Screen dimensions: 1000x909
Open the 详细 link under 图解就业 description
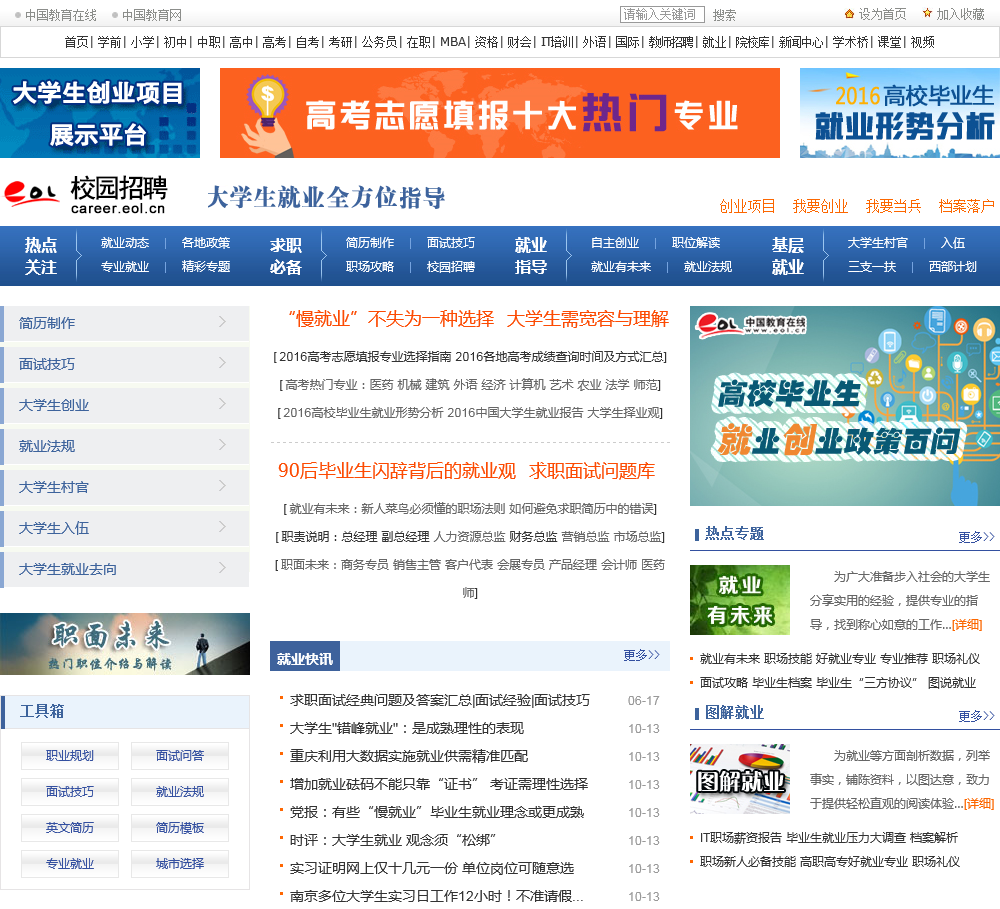[x=979, y=804]
